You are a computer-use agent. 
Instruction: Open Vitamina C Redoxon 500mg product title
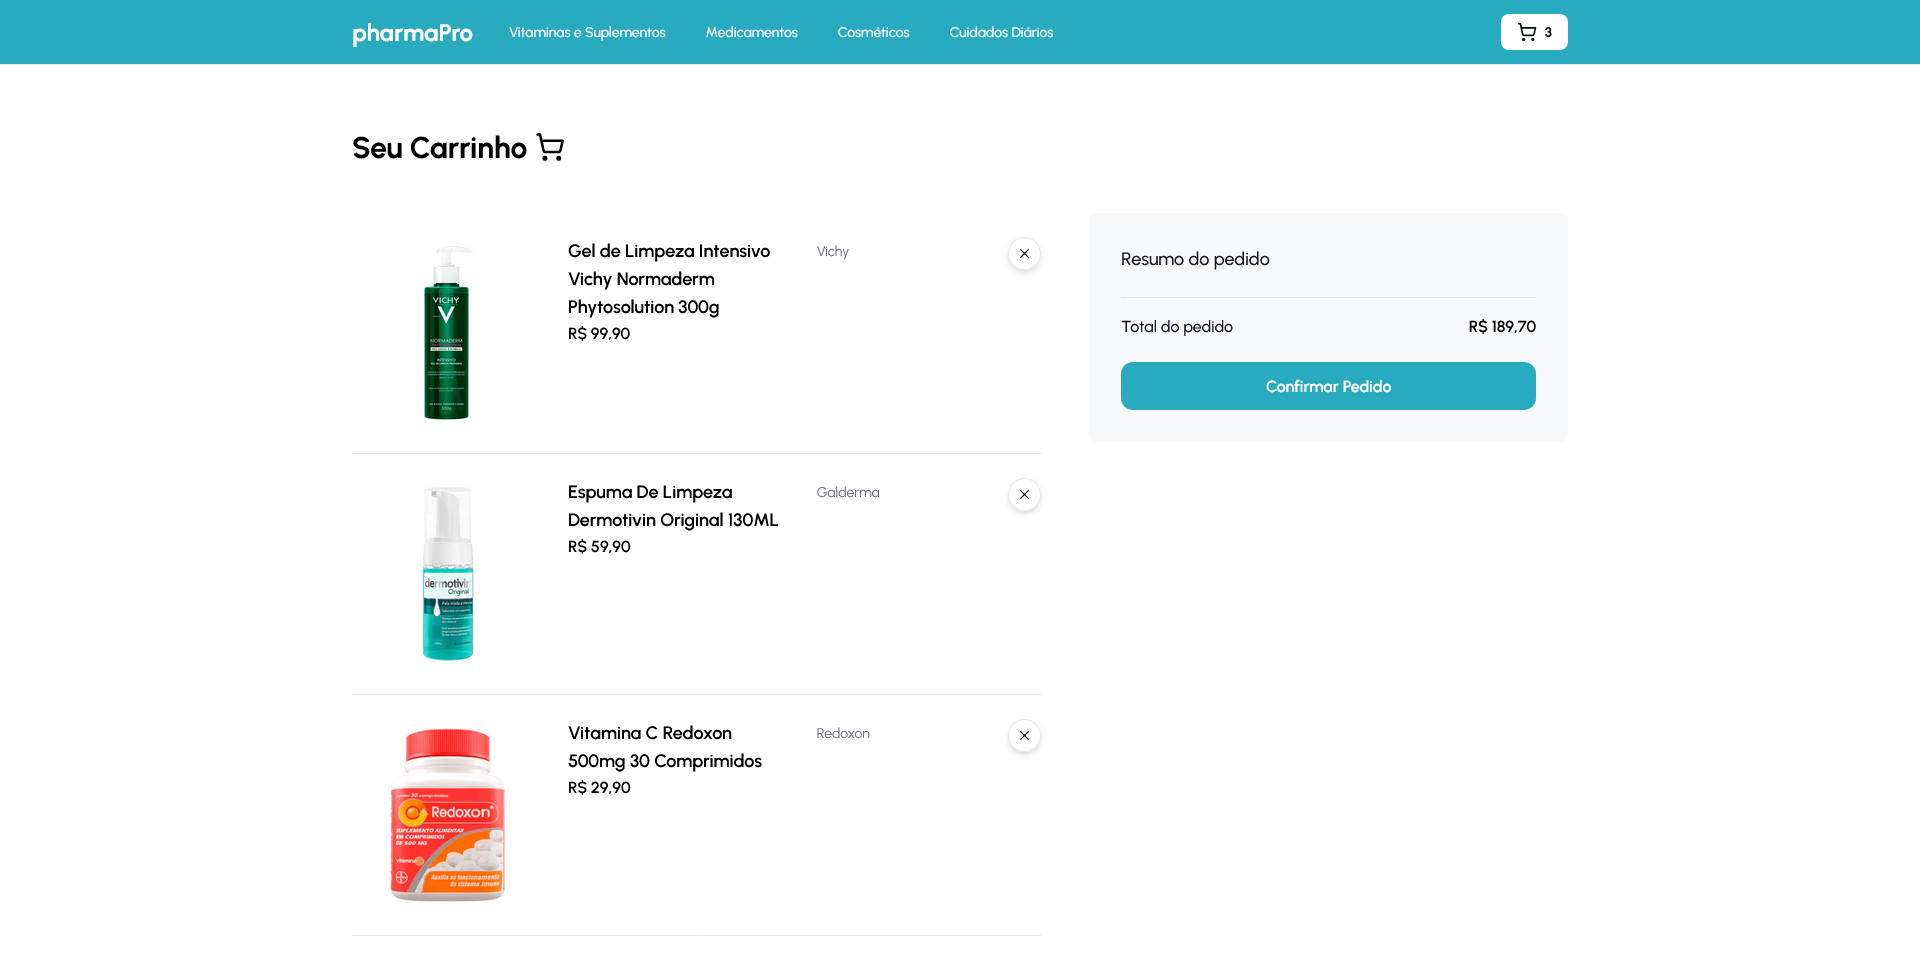(665, 747)
